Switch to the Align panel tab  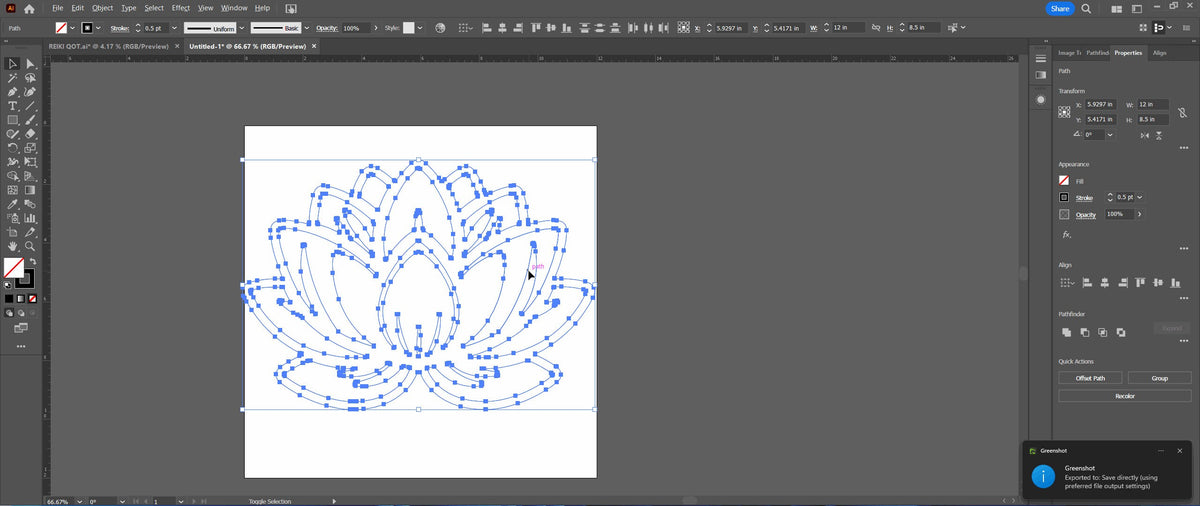1159,52
